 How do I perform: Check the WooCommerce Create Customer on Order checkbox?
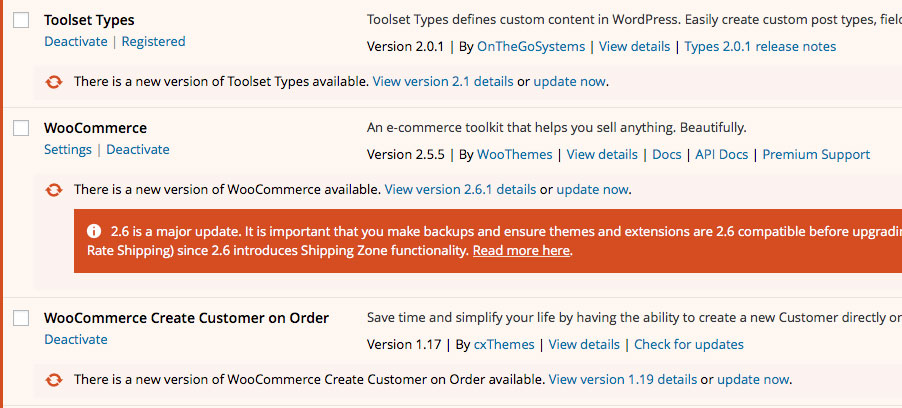click(21, 318)
